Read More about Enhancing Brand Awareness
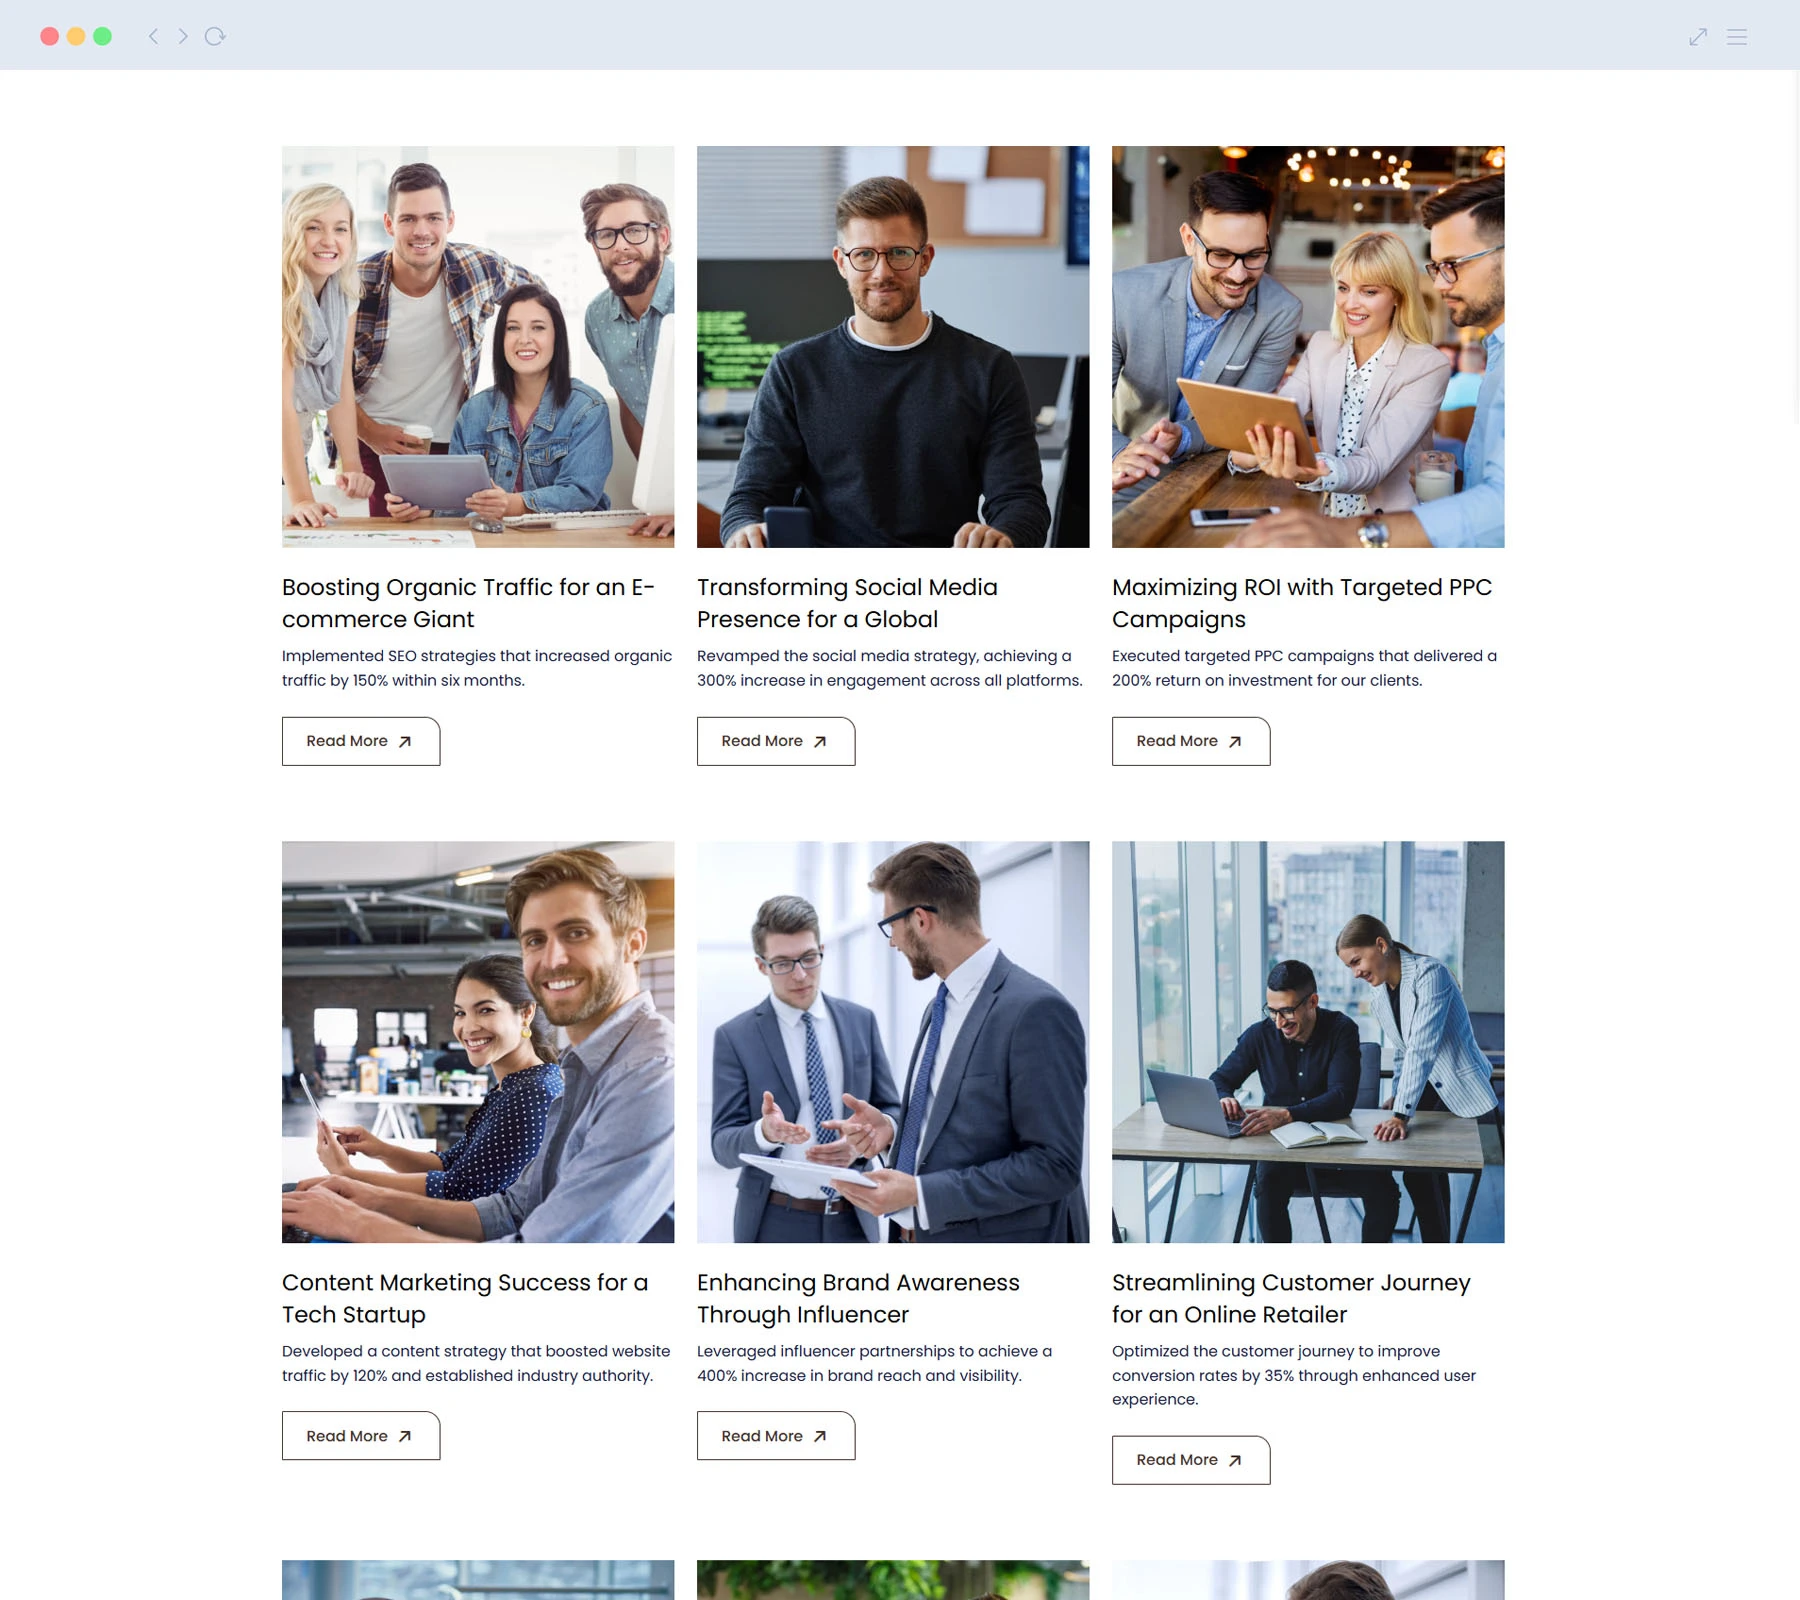Viewport: 1800px width, 1600px height. 776,1436
